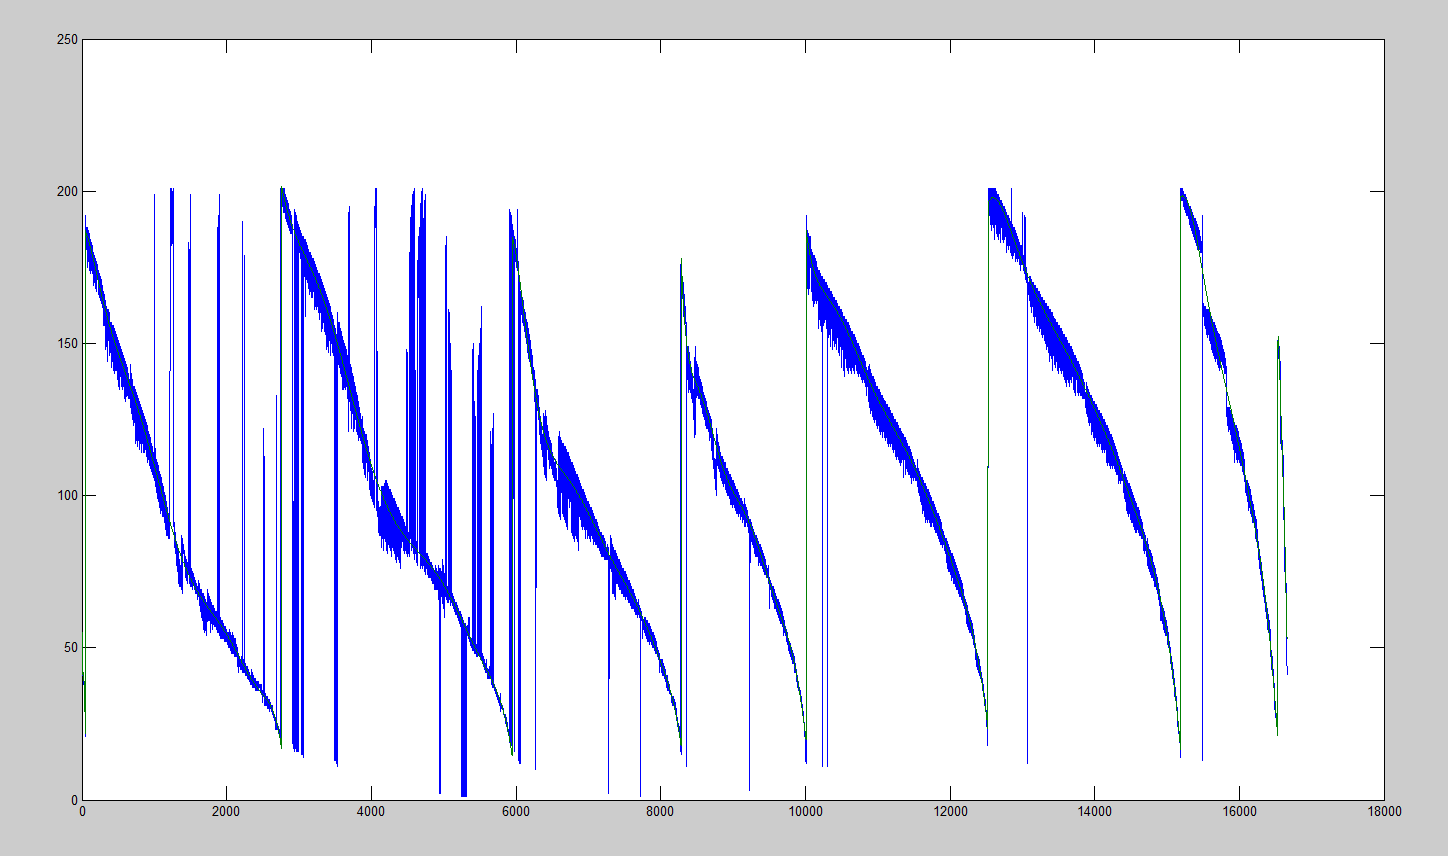Viewport: 1448px width, 856px height.
Task: Click the x-axis origin label 0
Action: pos(82,813)
